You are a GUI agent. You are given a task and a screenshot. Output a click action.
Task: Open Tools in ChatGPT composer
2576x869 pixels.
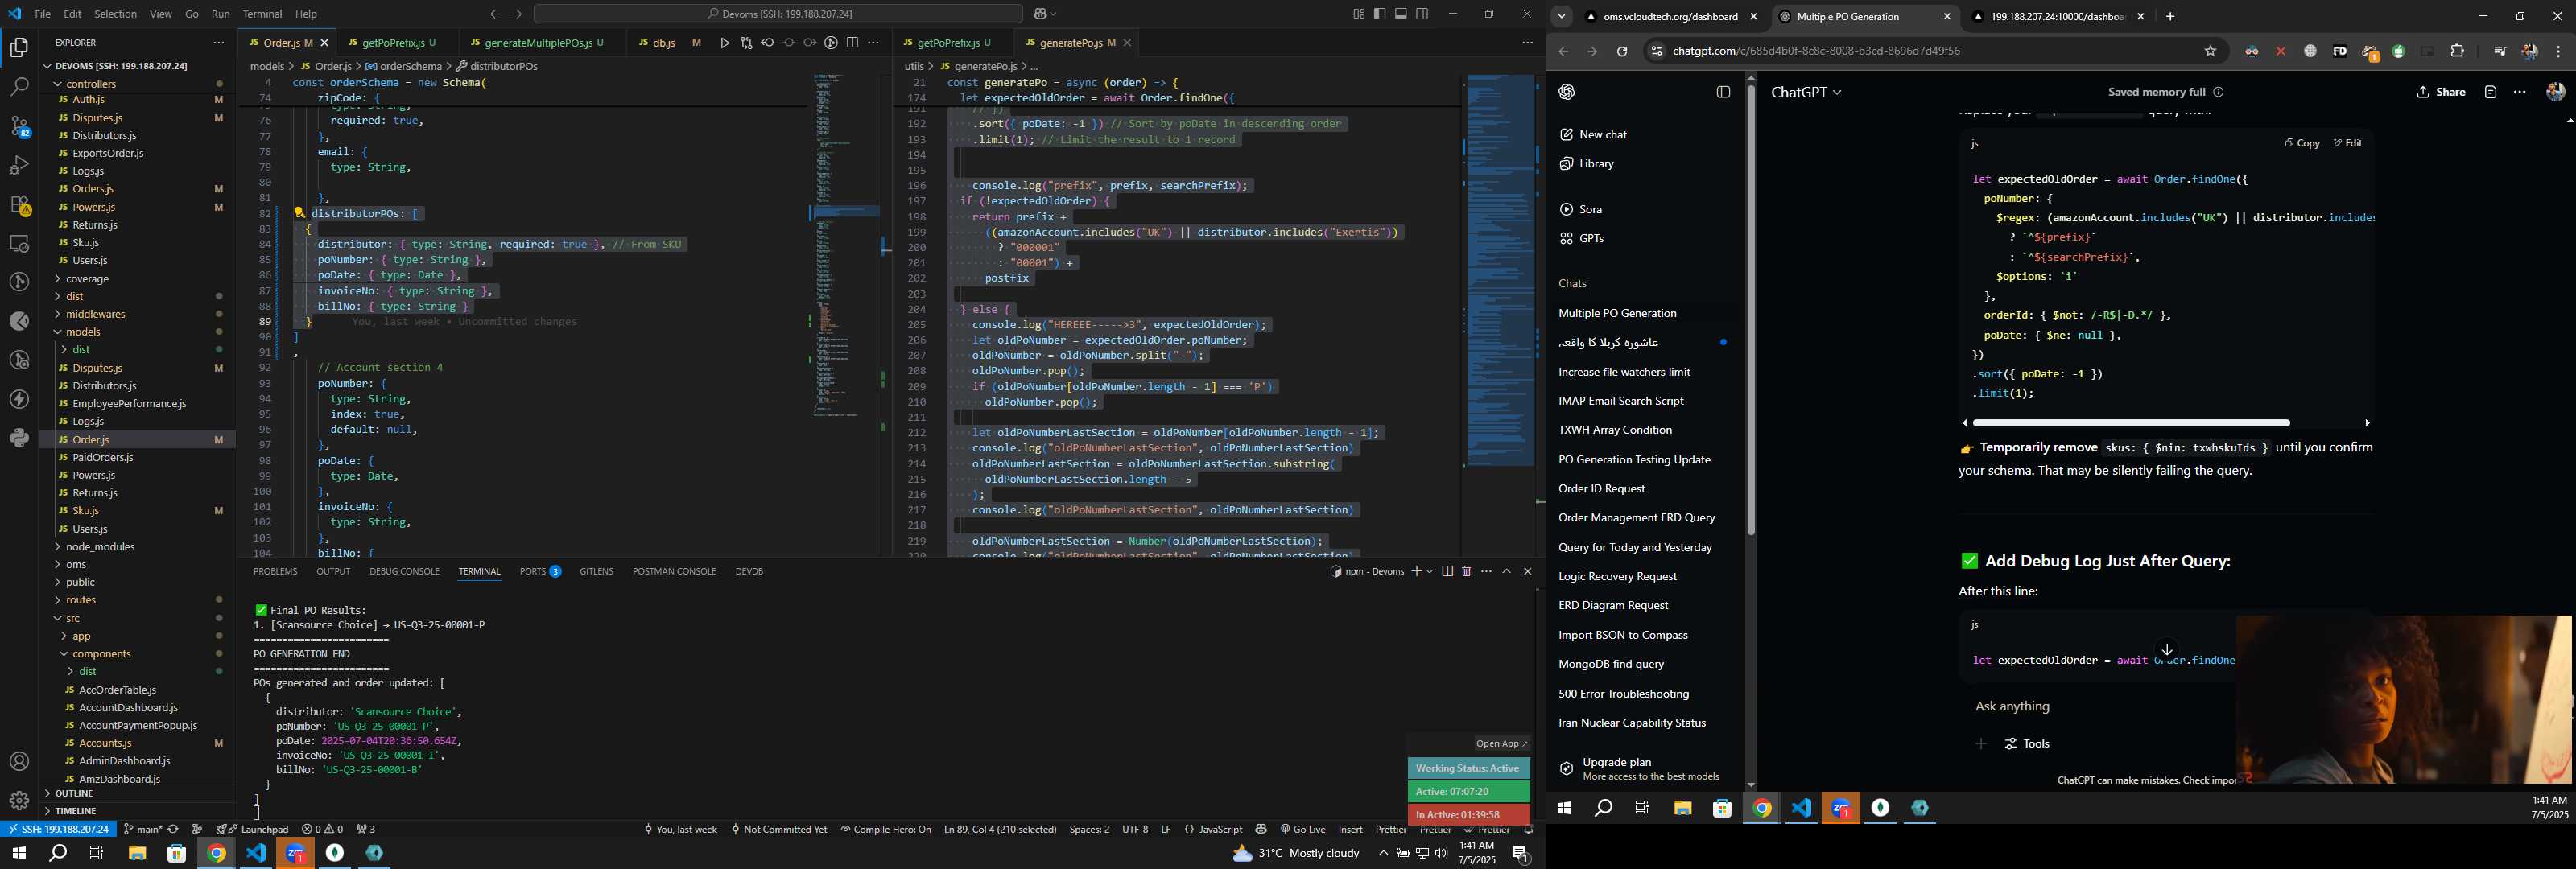[2027, 744]
